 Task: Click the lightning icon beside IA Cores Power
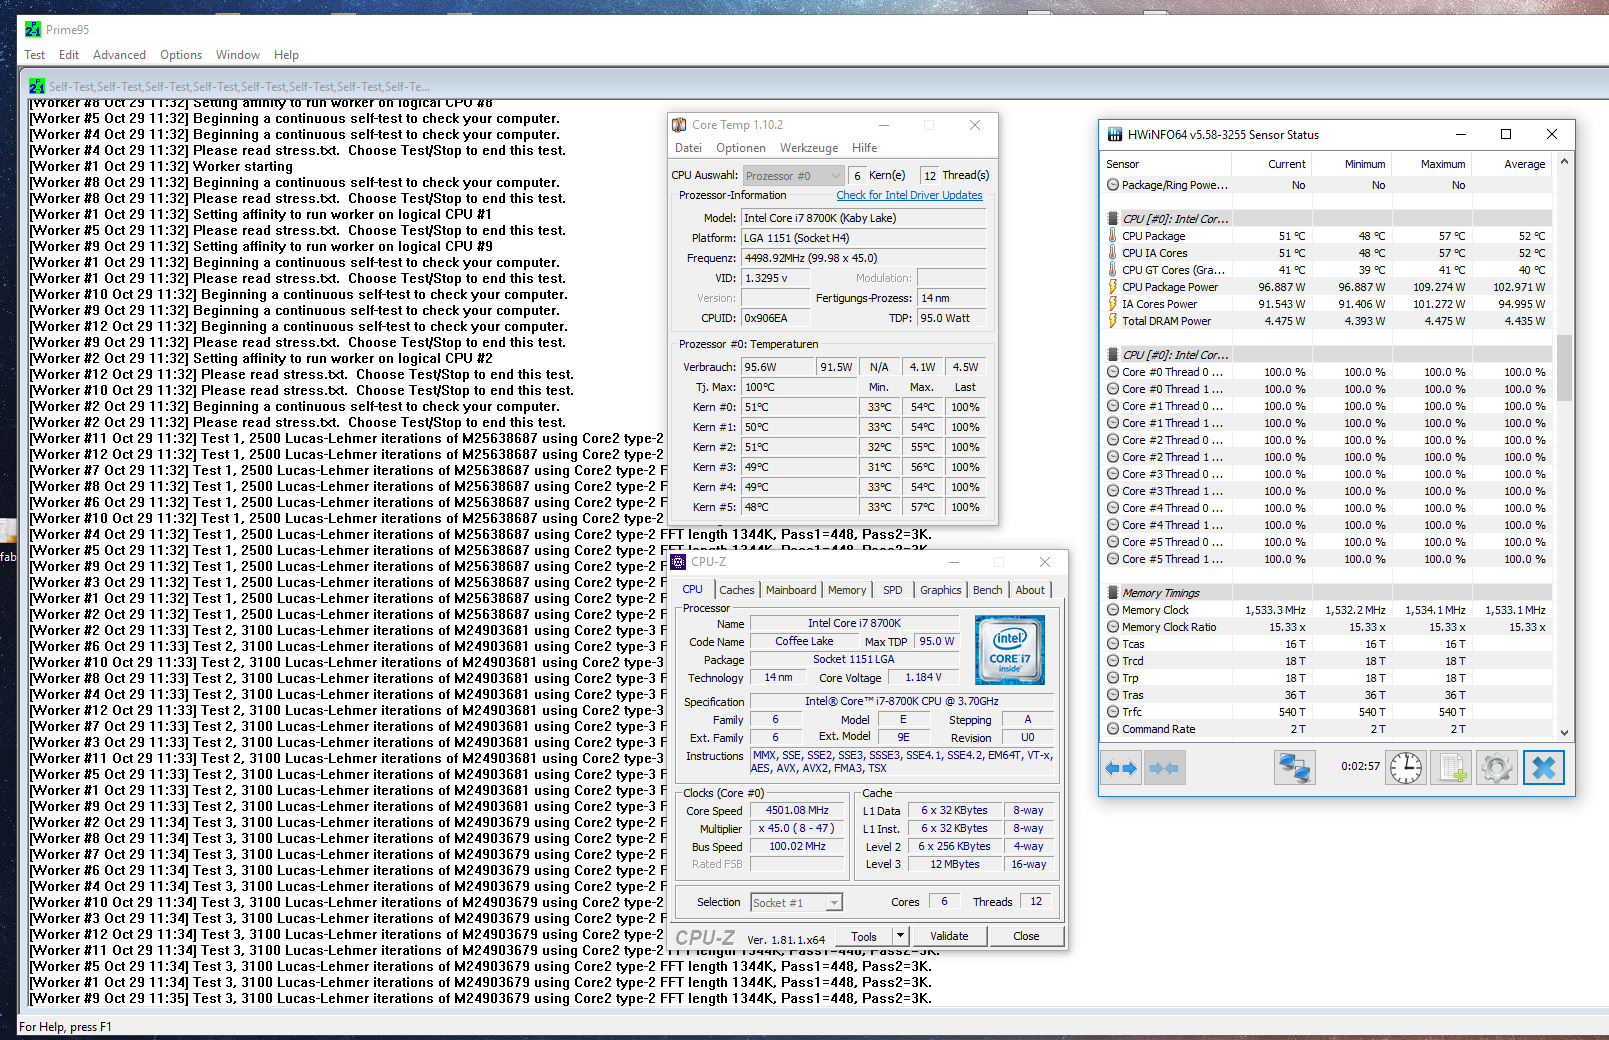(x=1112, y=304)
